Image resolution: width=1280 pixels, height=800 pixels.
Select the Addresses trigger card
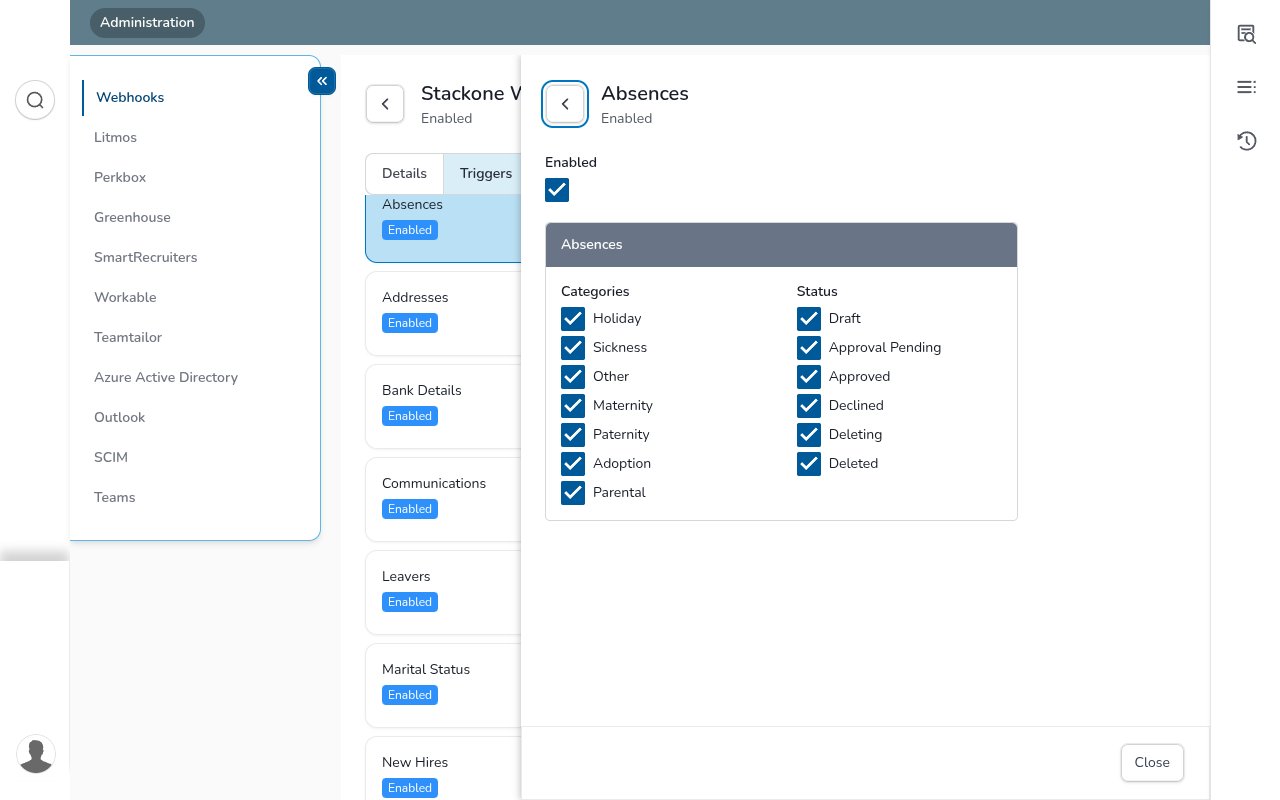pos(443,313)
